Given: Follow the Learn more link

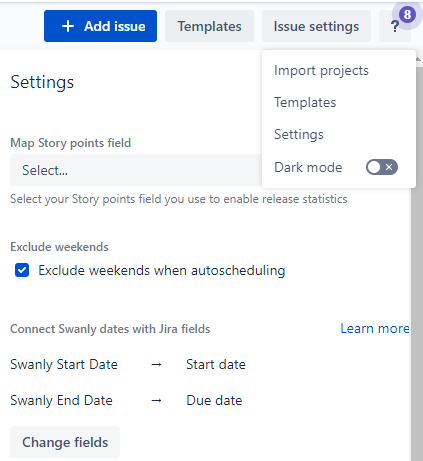Looking at the screenshot, I should click(375, 328).
